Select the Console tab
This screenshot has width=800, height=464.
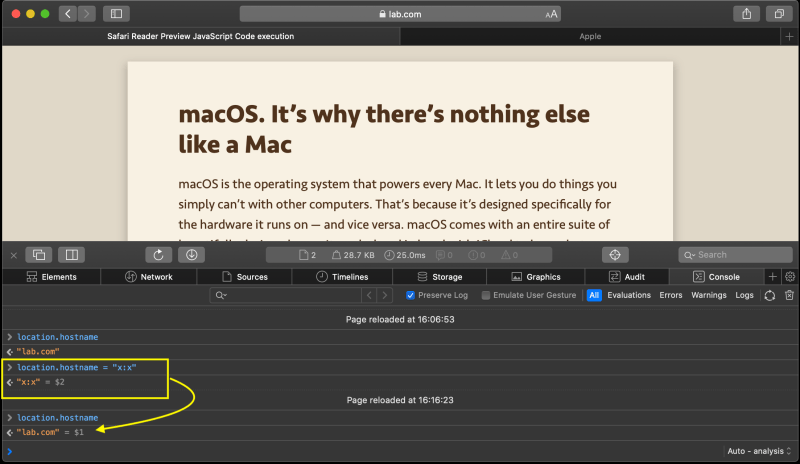pos(716,277)
